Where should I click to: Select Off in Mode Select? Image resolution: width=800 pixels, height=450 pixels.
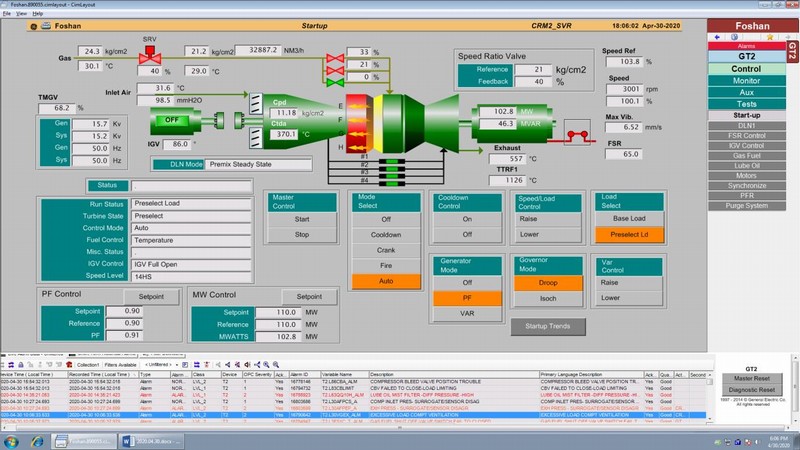pos(386,219)
